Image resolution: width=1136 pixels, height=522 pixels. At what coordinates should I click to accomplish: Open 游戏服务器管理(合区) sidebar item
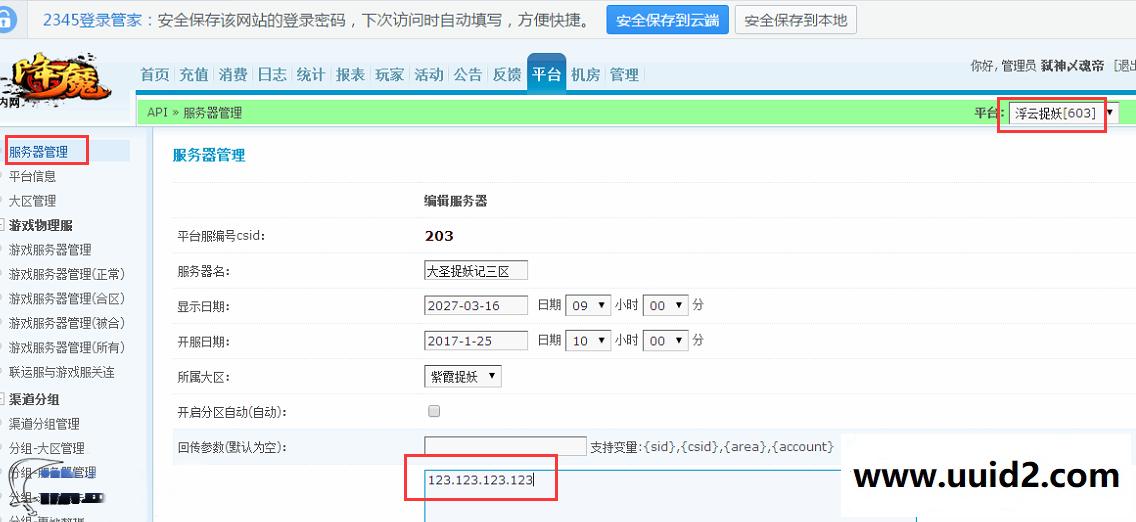(67, 298)
